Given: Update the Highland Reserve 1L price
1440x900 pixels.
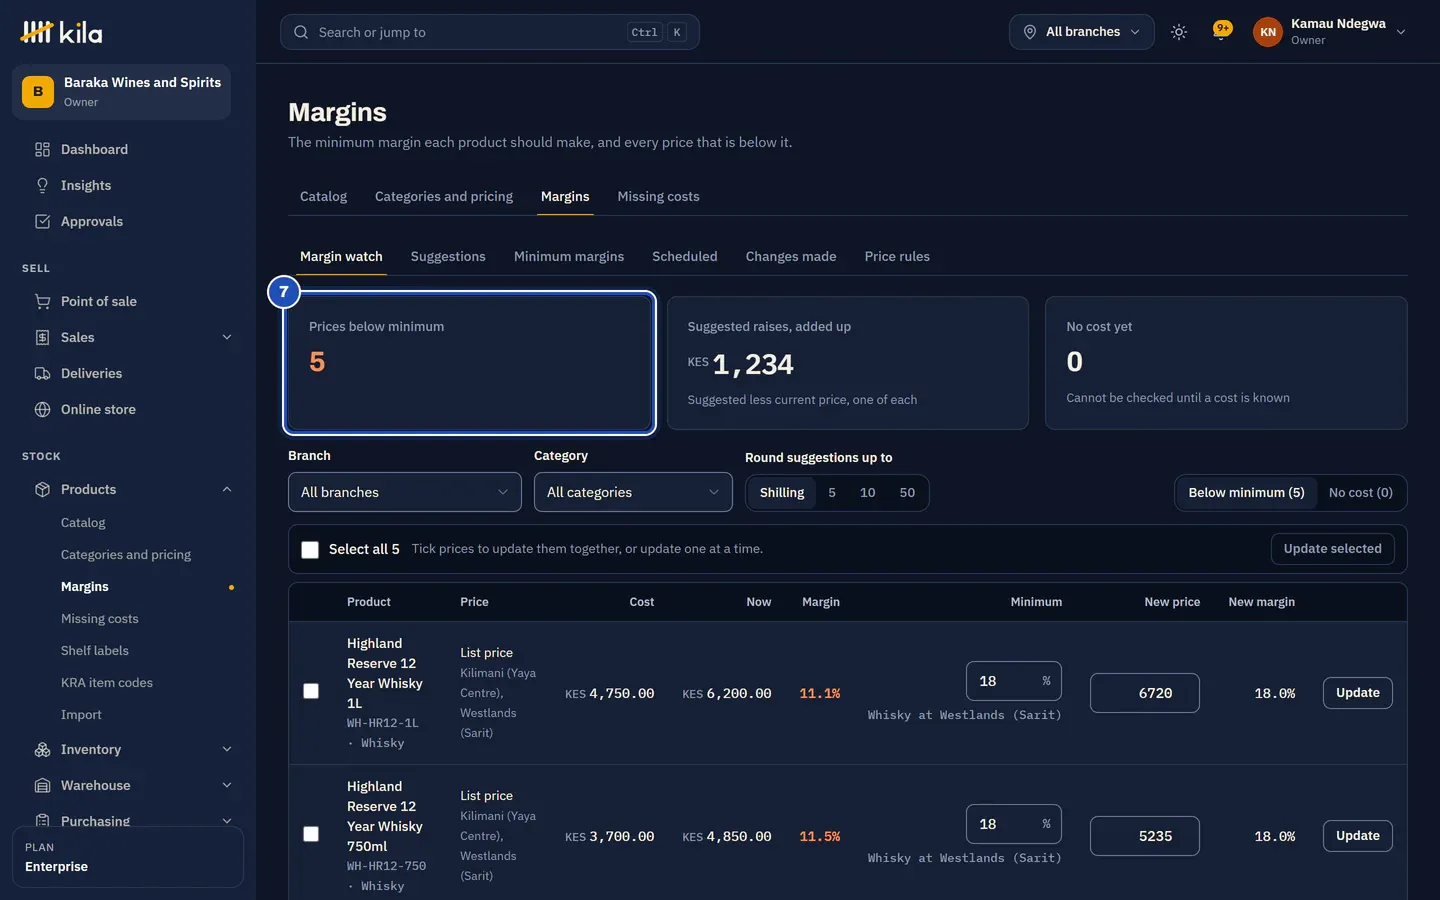Looking at the screenshot, I should [x=1358, y=693].
